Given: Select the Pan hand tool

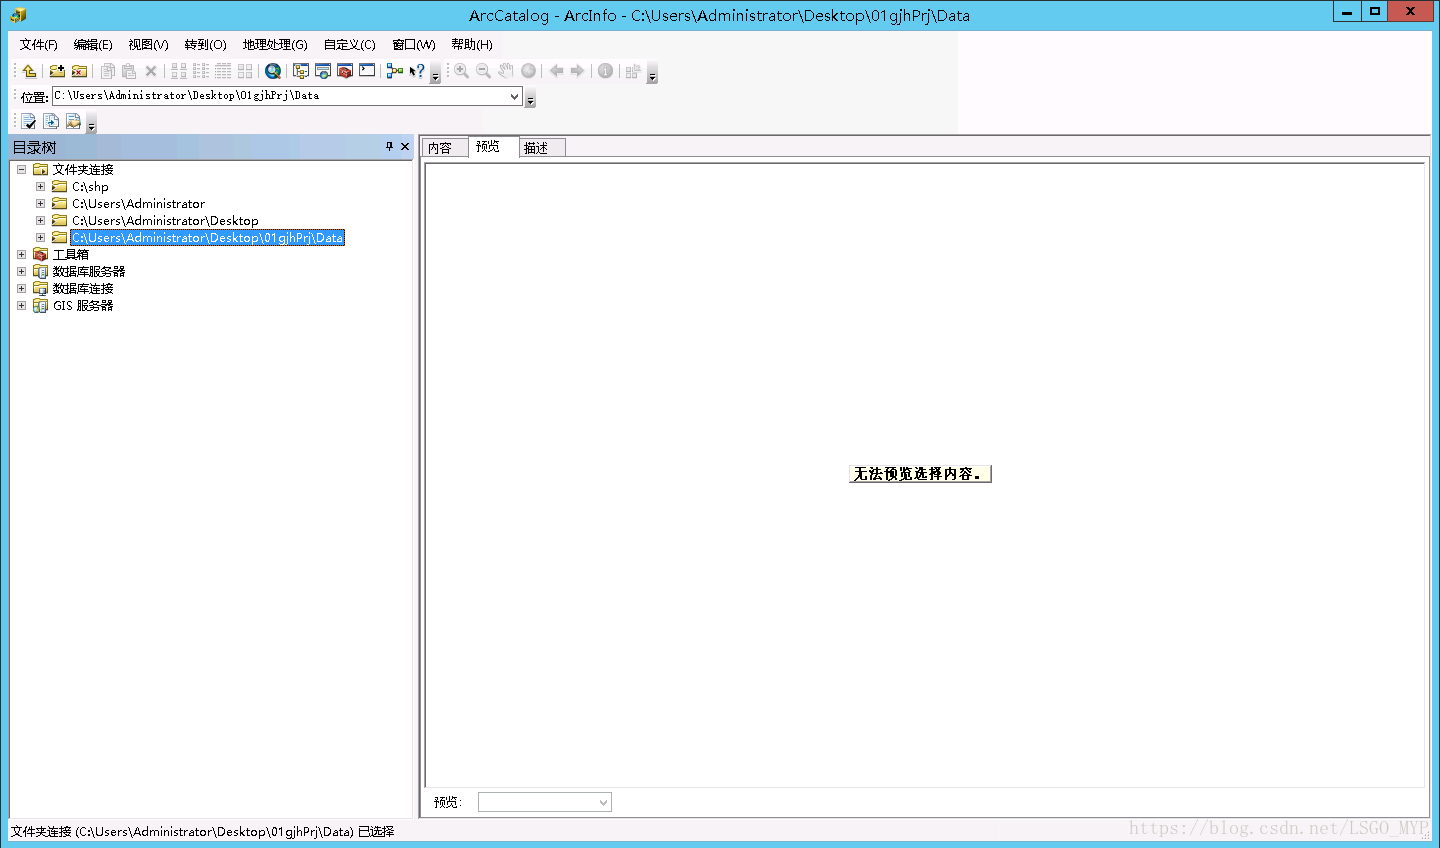Looking at the screenshot, I should [506, 71].
